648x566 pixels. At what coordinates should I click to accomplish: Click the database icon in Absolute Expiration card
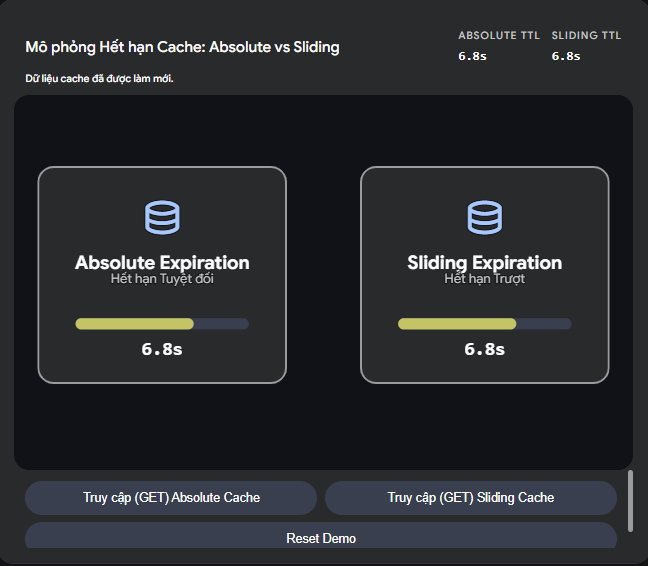[162, 218]
